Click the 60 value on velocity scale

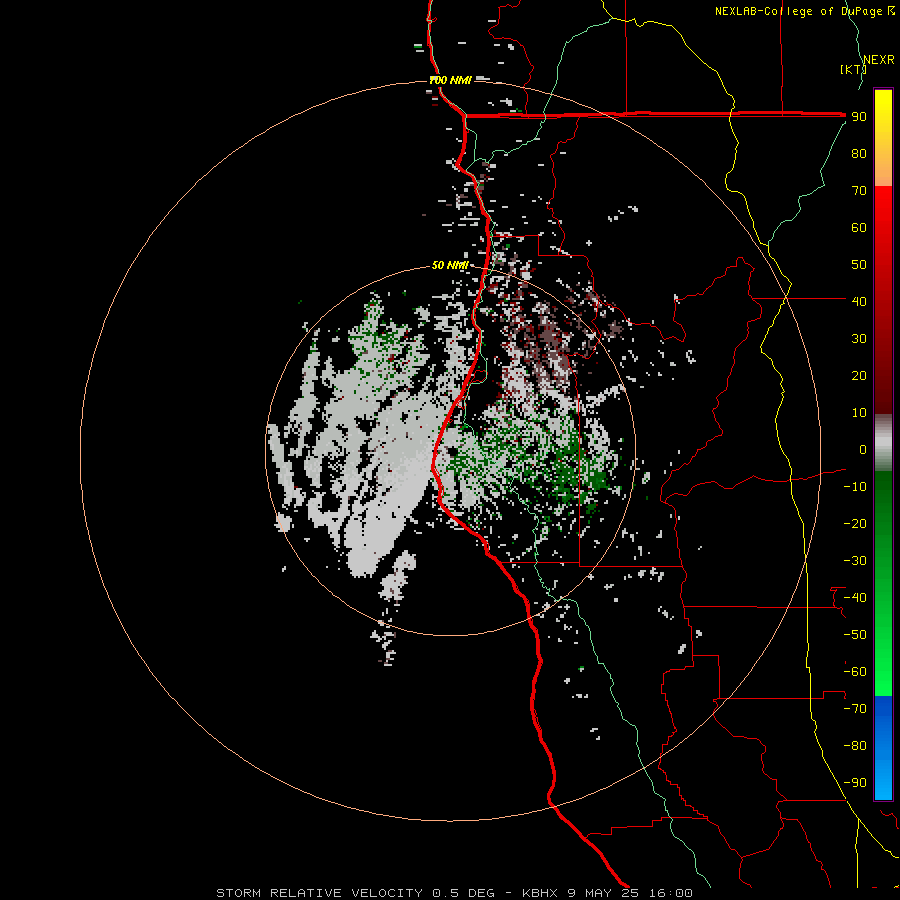coord(859,228)
